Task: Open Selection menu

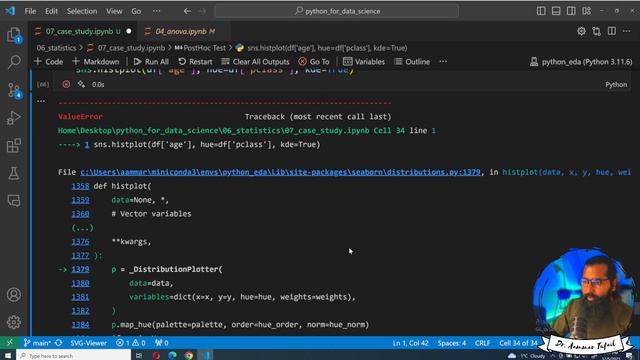Action: 82,11
